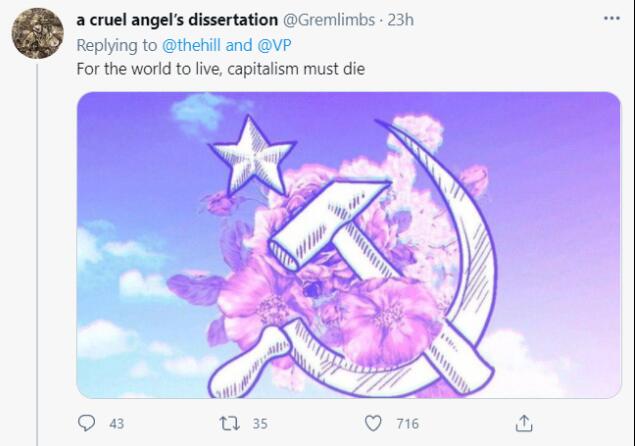Viewport: 635px width, 446px height.
Task: Click the reply count 43
Action: [116, 424]
